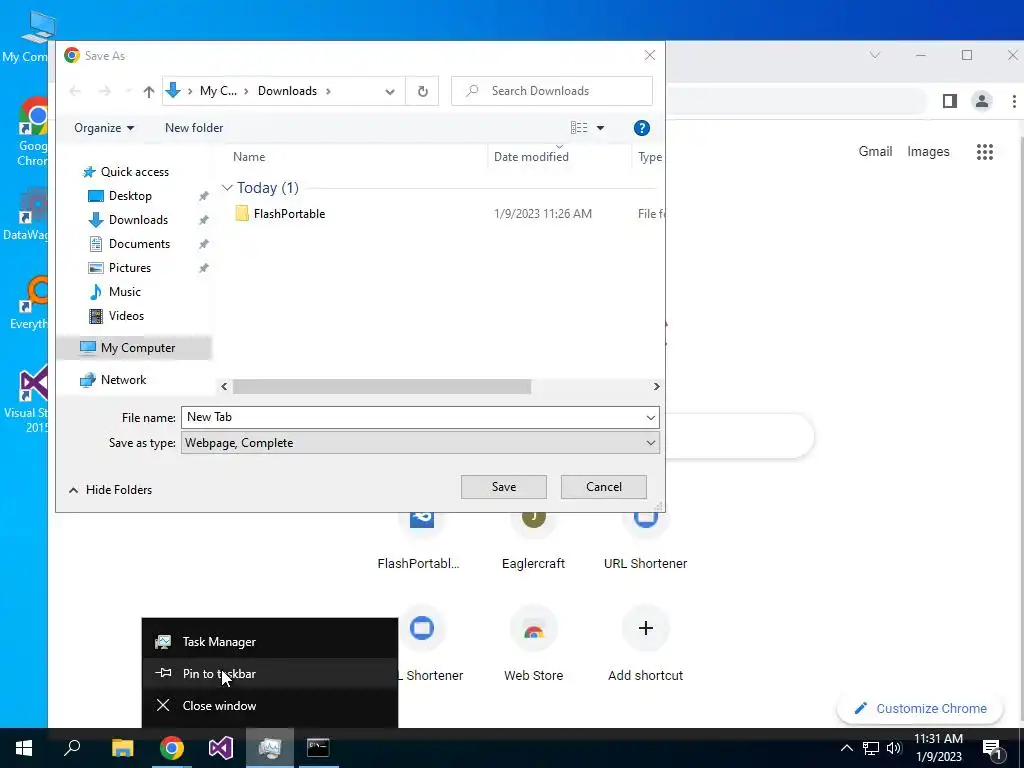Click the Back arrow in Save As dialog
This screenshot has width=1024, height=768.
75,91
